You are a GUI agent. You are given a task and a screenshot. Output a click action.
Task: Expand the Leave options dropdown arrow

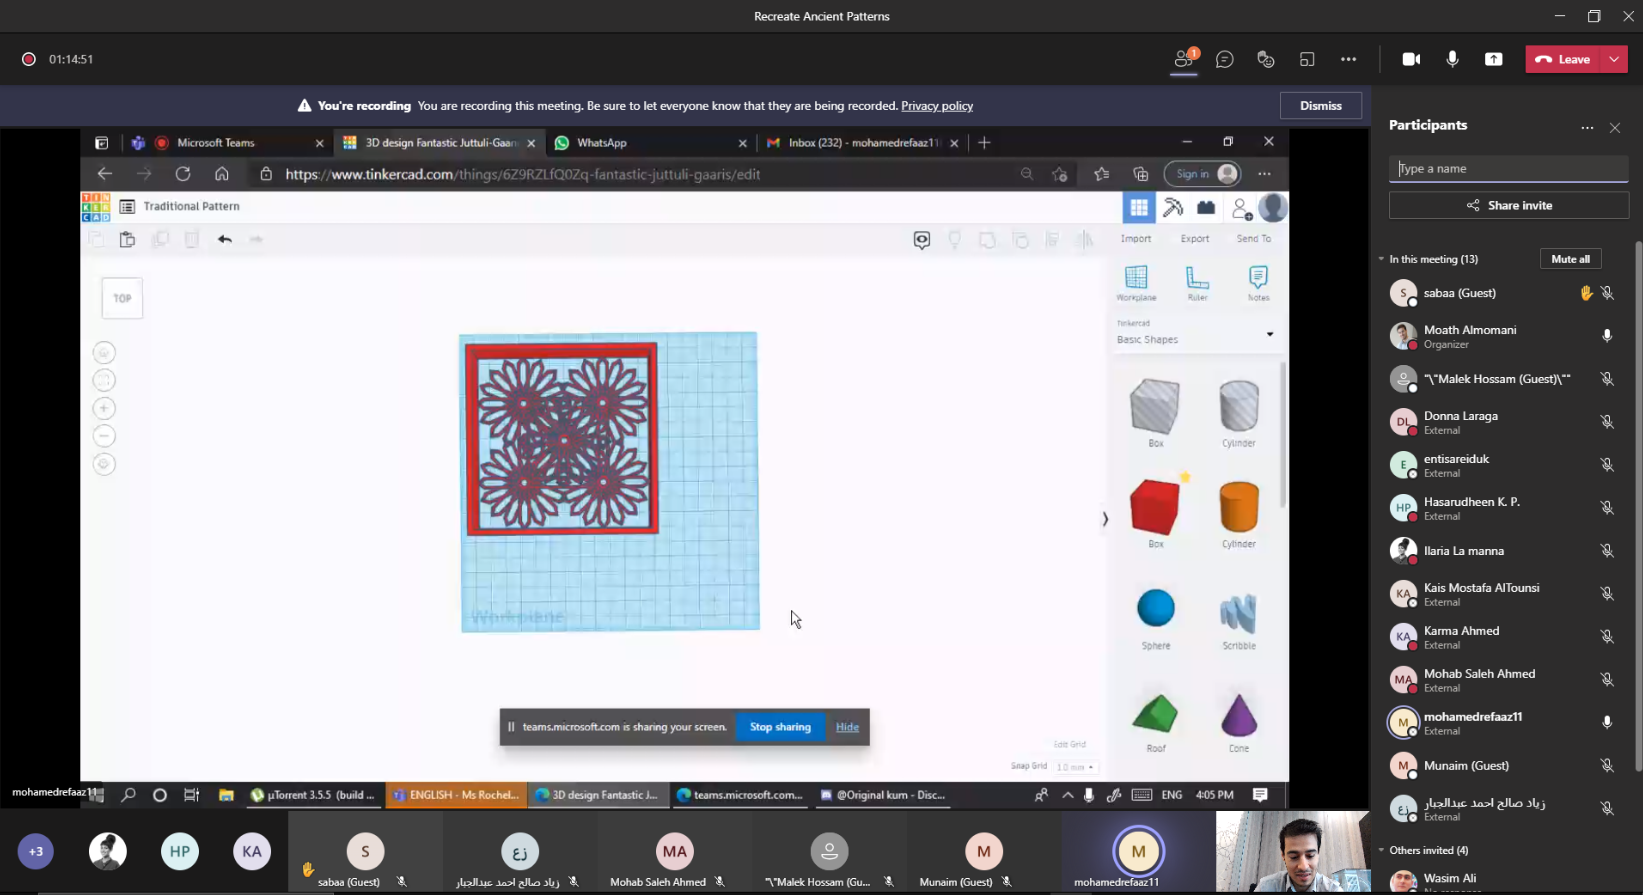[1614, 59]
